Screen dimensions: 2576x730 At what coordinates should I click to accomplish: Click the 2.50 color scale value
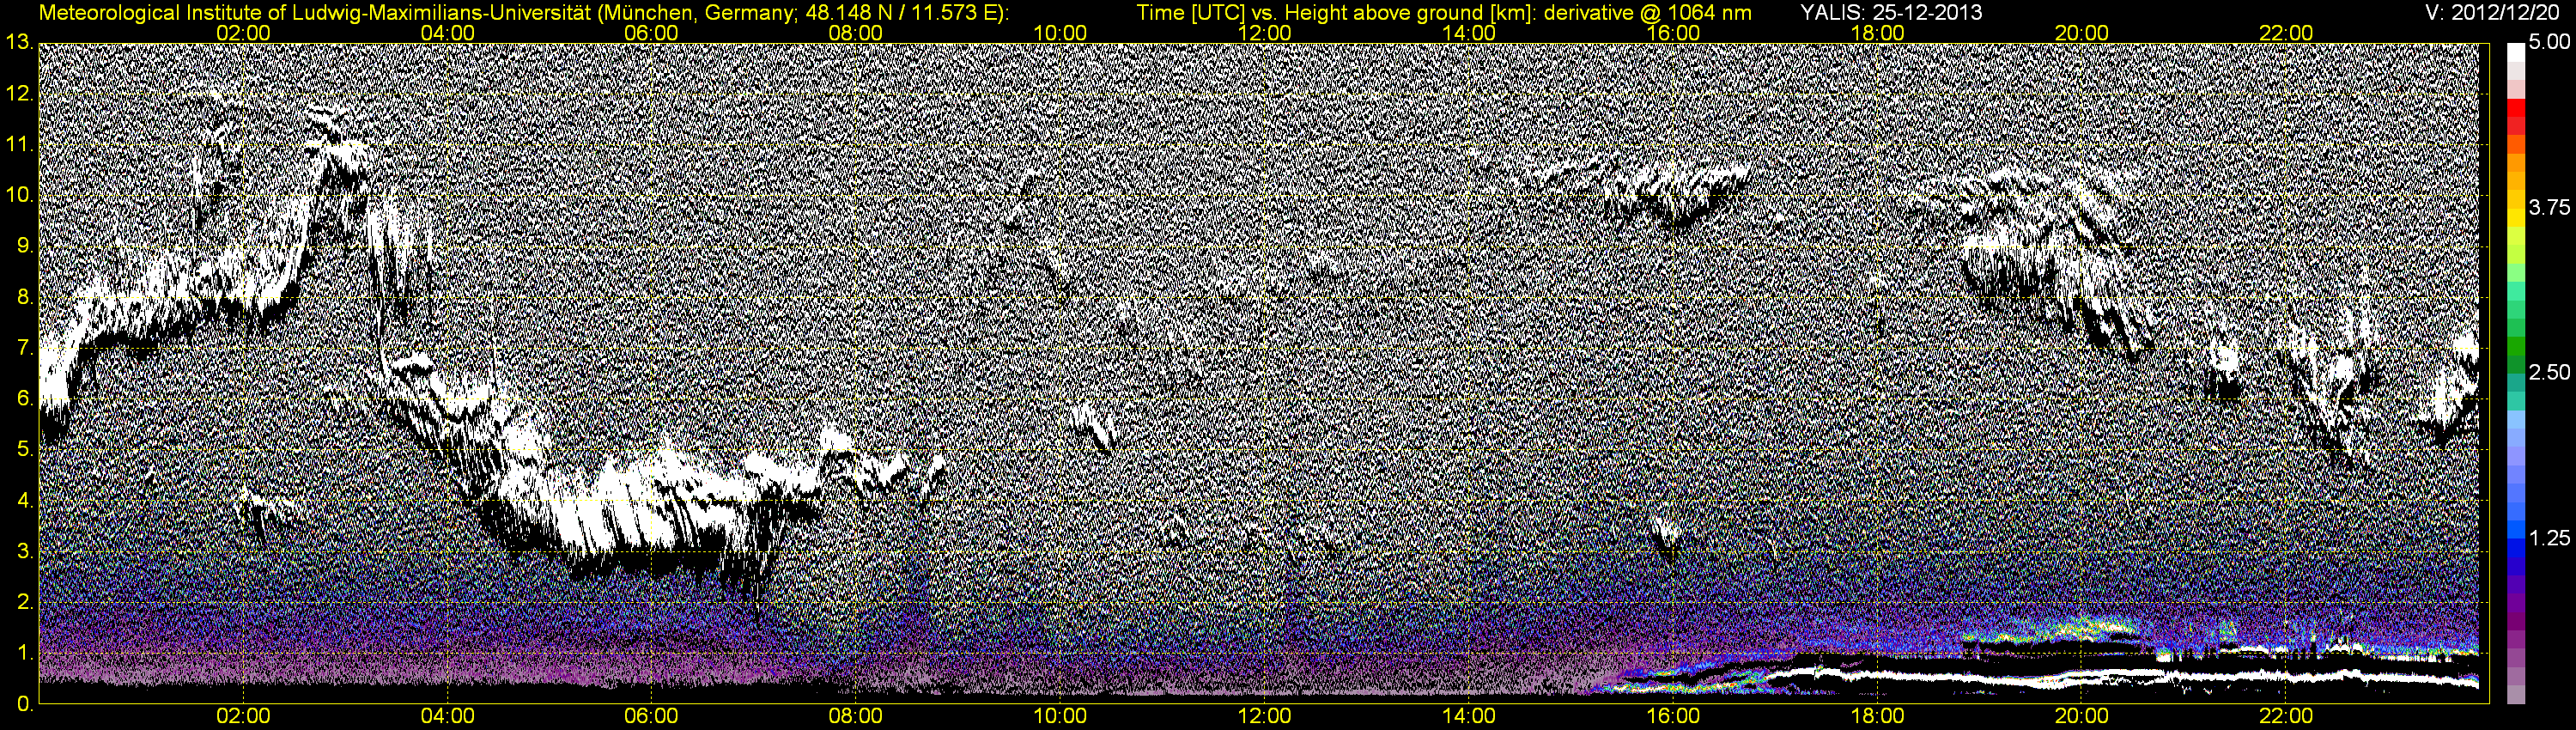(2549, 373)
